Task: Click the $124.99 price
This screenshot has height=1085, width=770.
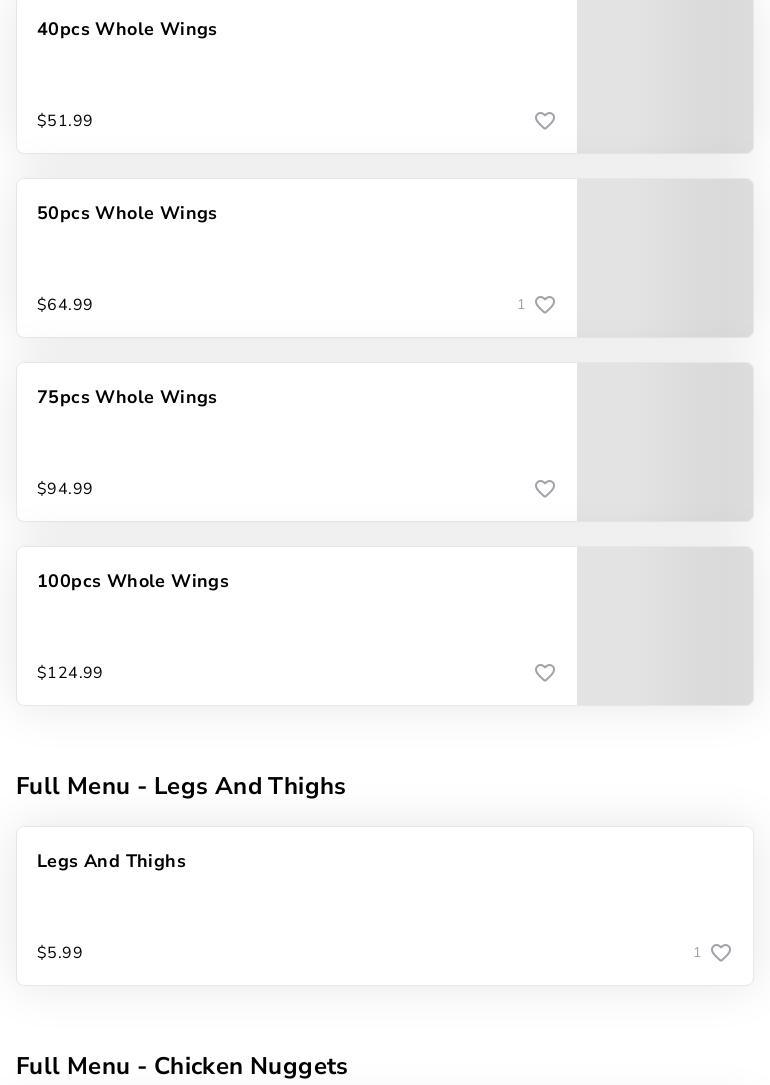Action: 70,673
